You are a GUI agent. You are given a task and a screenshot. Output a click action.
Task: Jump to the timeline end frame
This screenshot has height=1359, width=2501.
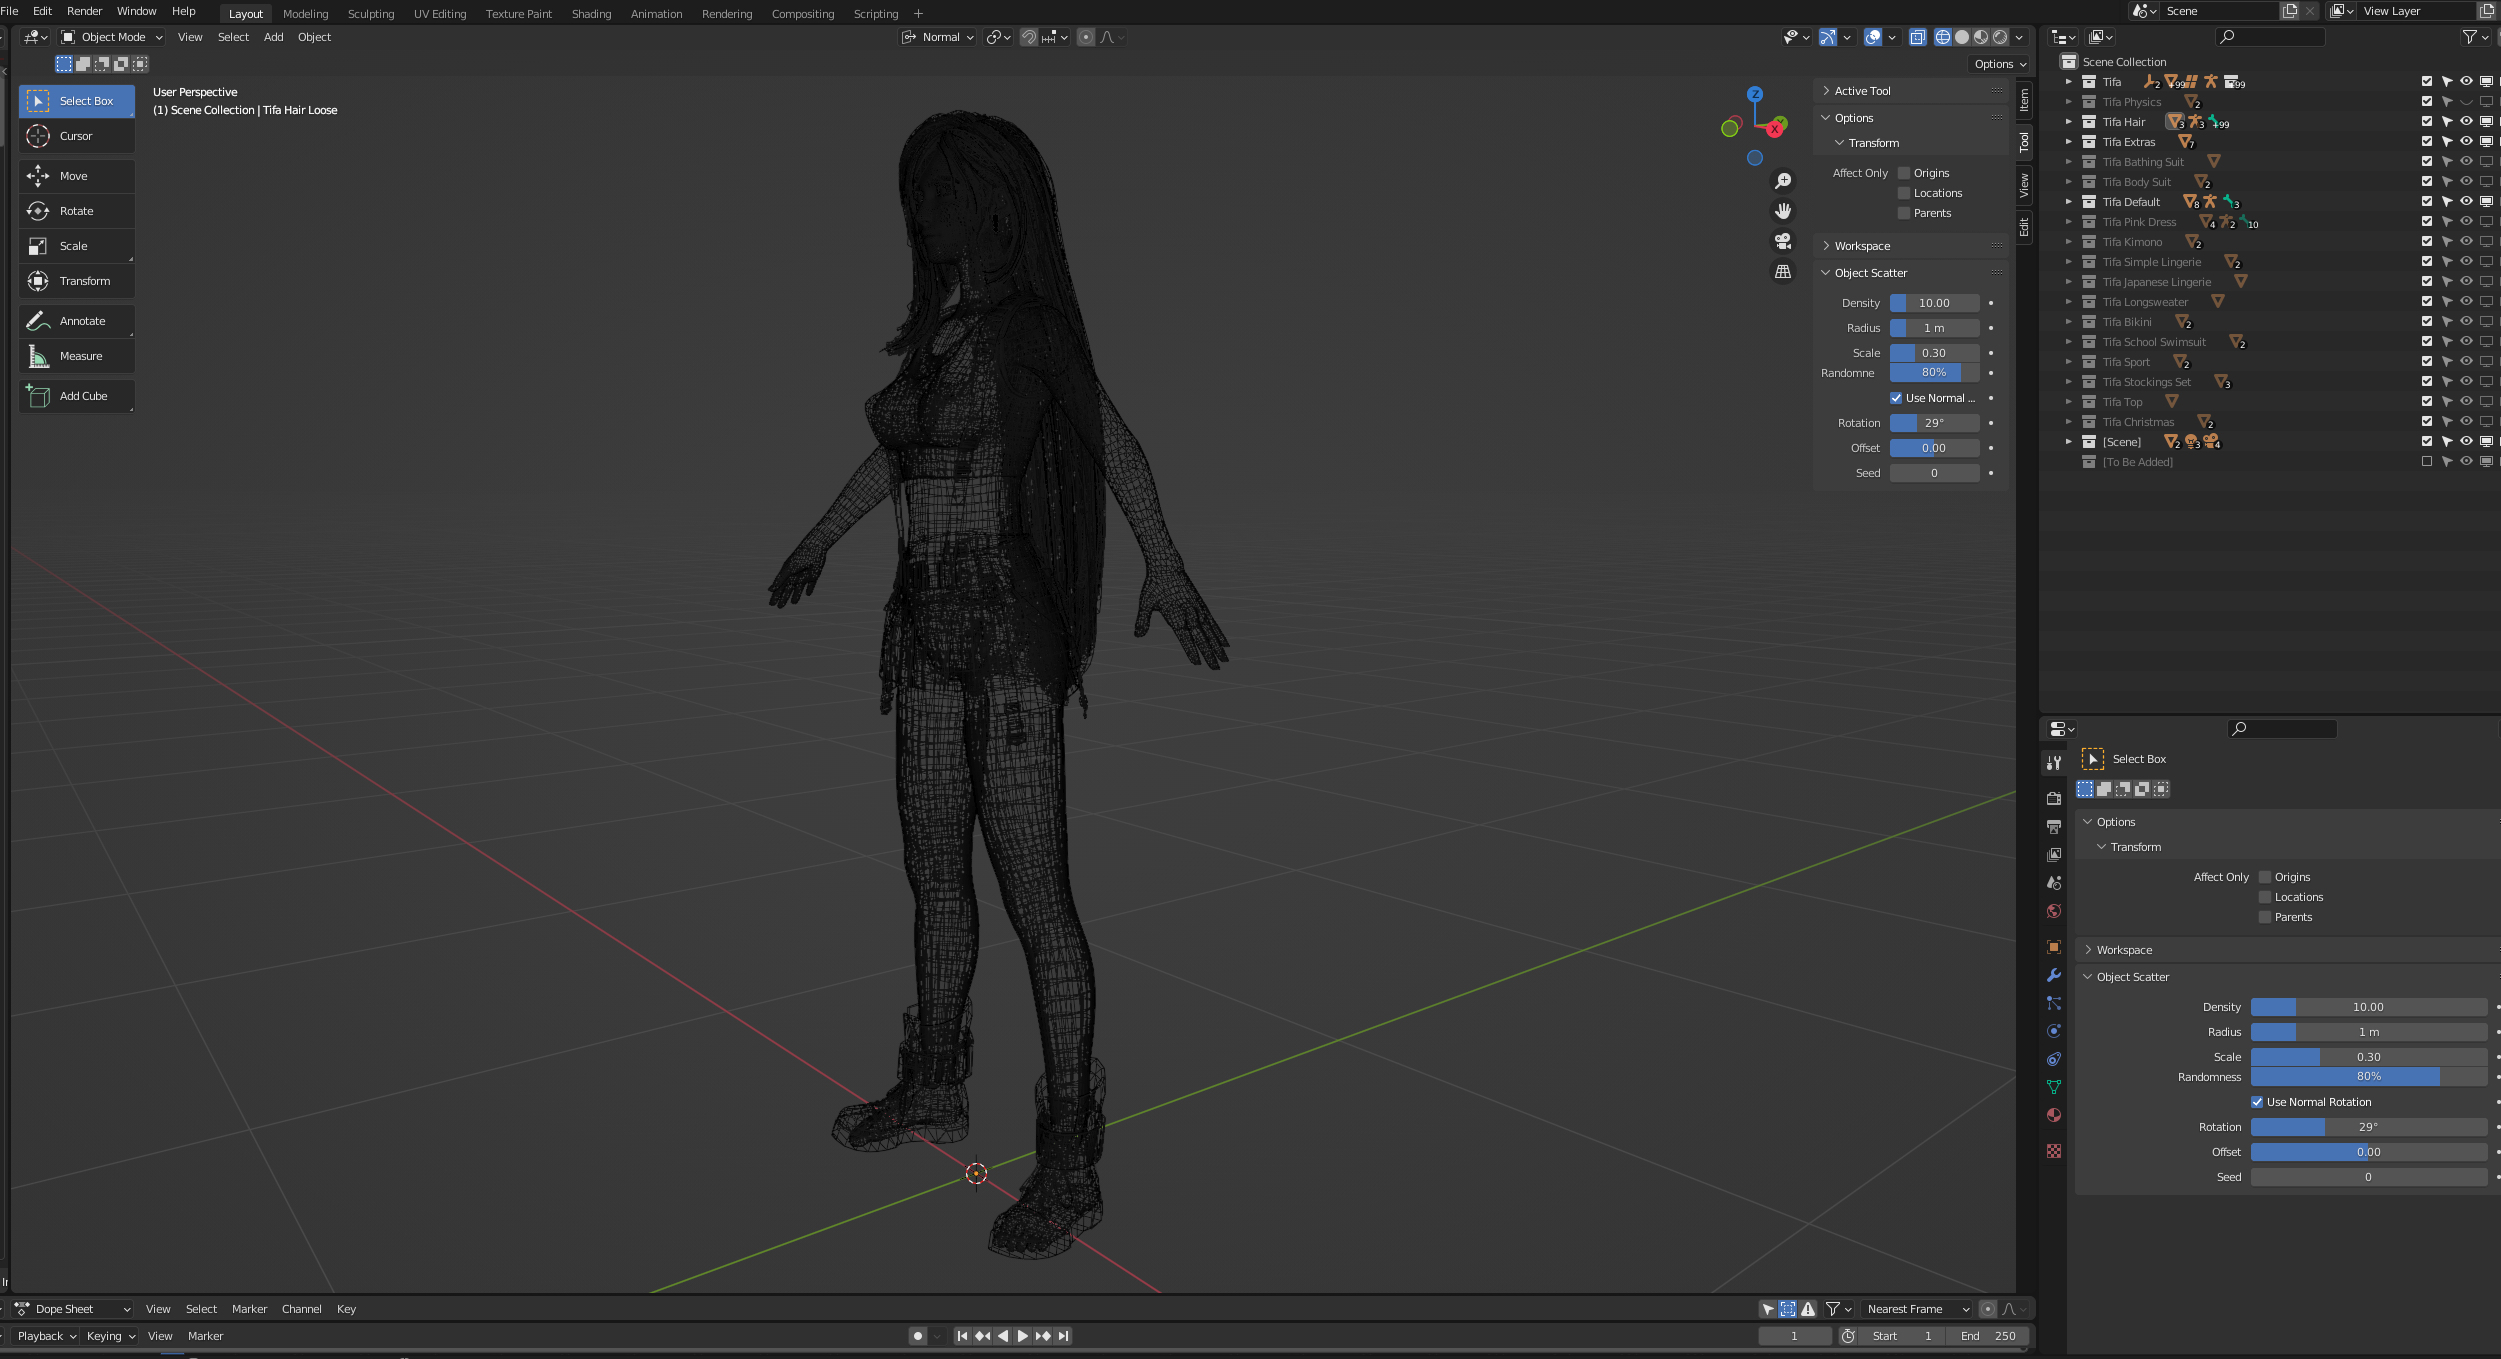[x=1064, y=1336]
